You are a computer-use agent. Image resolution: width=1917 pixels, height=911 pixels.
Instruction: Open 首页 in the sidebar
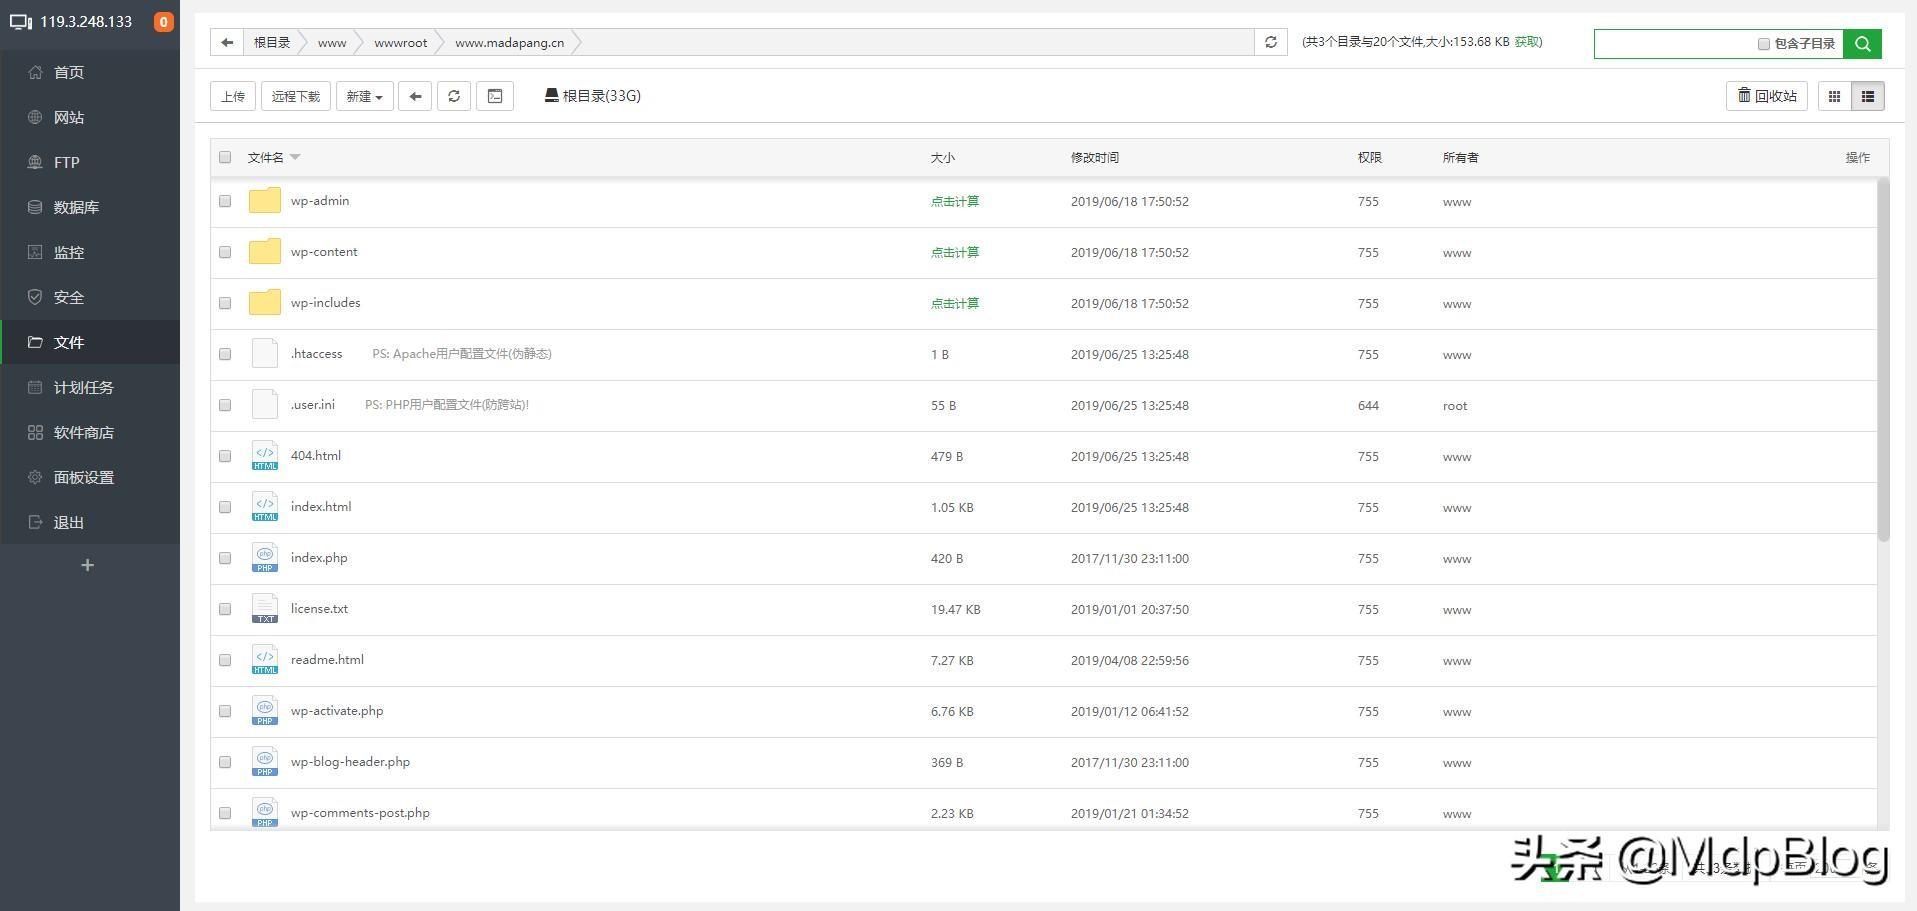point(90,72)
